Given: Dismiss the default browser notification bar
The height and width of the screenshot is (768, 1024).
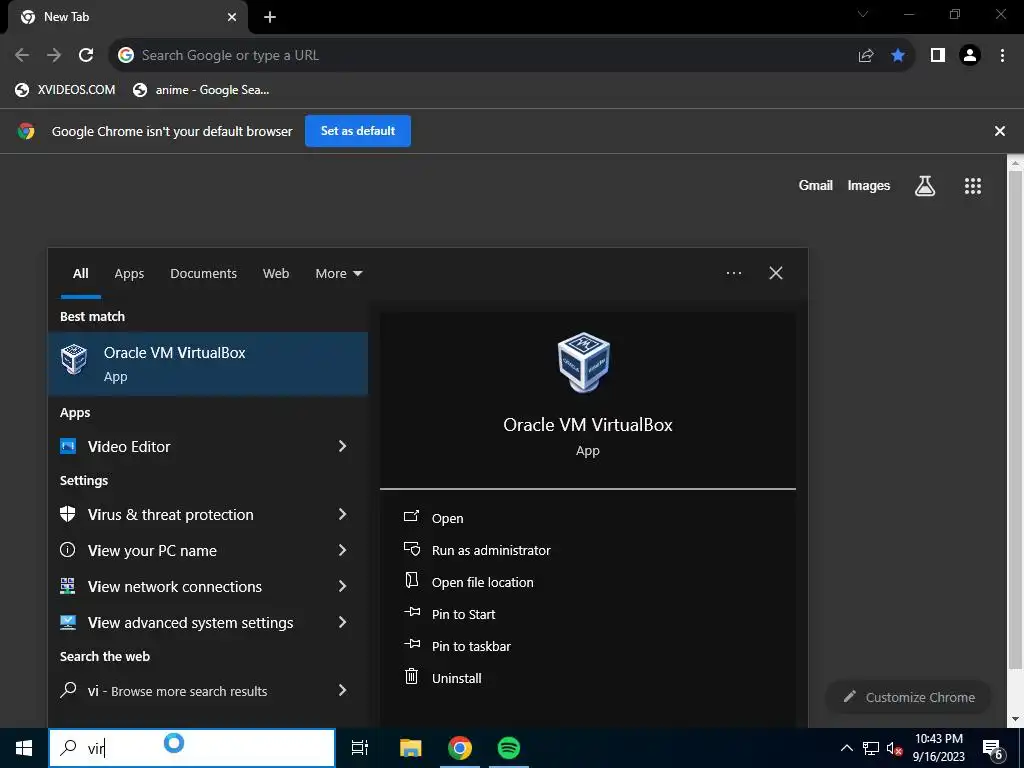Looking at the screenshot, I should click(1000, 131).
